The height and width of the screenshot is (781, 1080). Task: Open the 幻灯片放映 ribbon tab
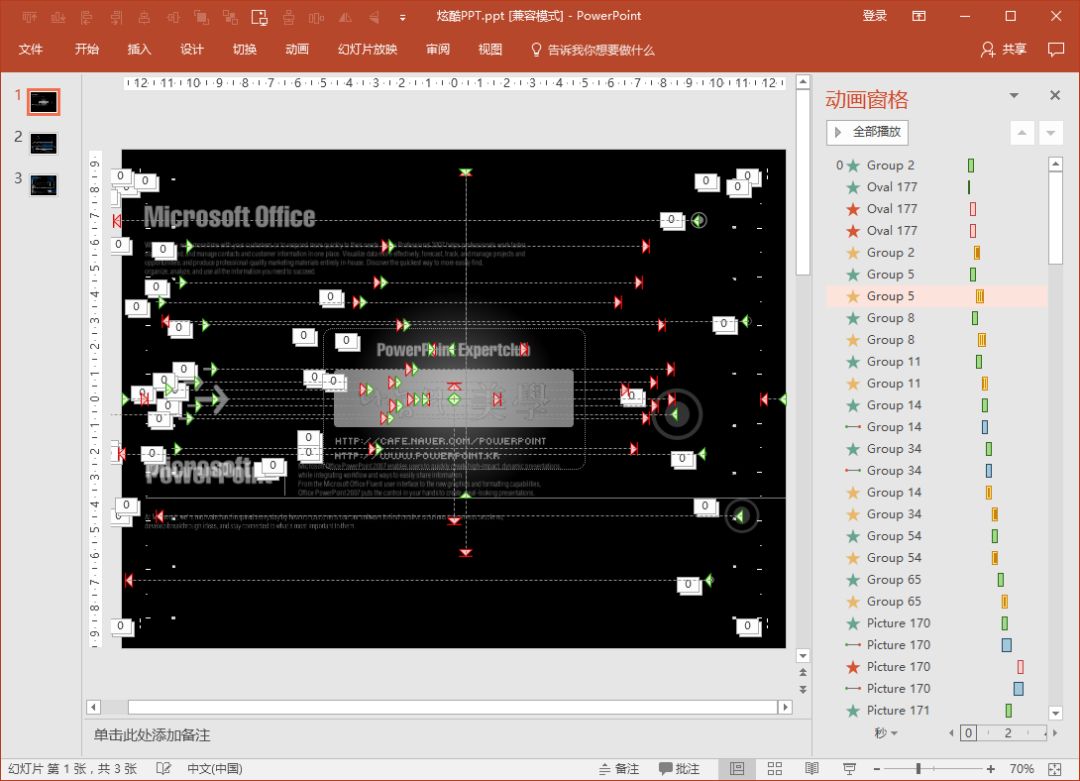point(367,49)
